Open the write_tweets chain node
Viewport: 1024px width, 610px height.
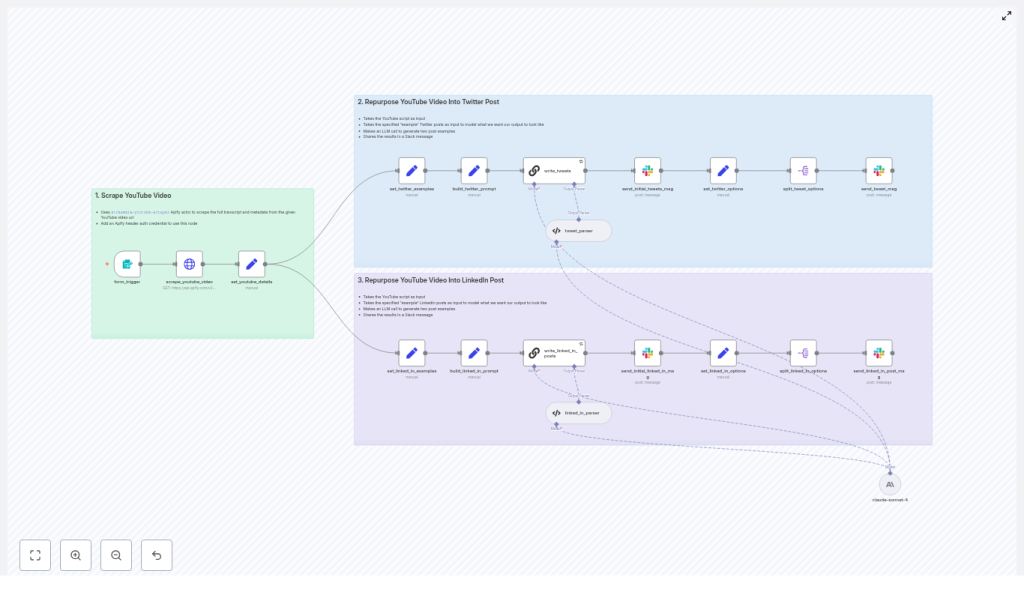coord(553,171)
